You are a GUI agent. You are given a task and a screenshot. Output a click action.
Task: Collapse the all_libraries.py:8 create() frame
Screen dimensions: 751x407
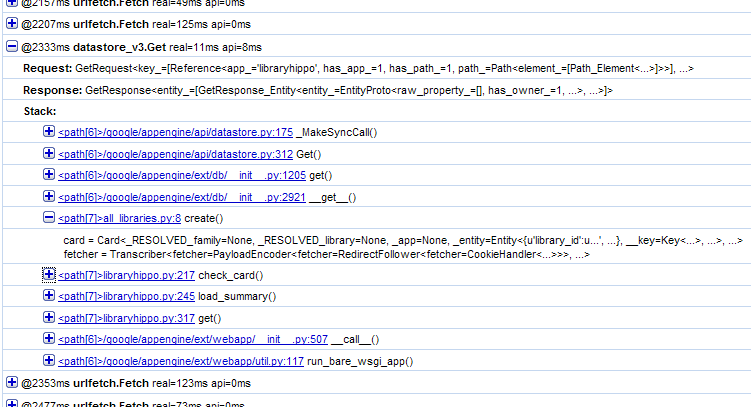click(x=49, y=217)
